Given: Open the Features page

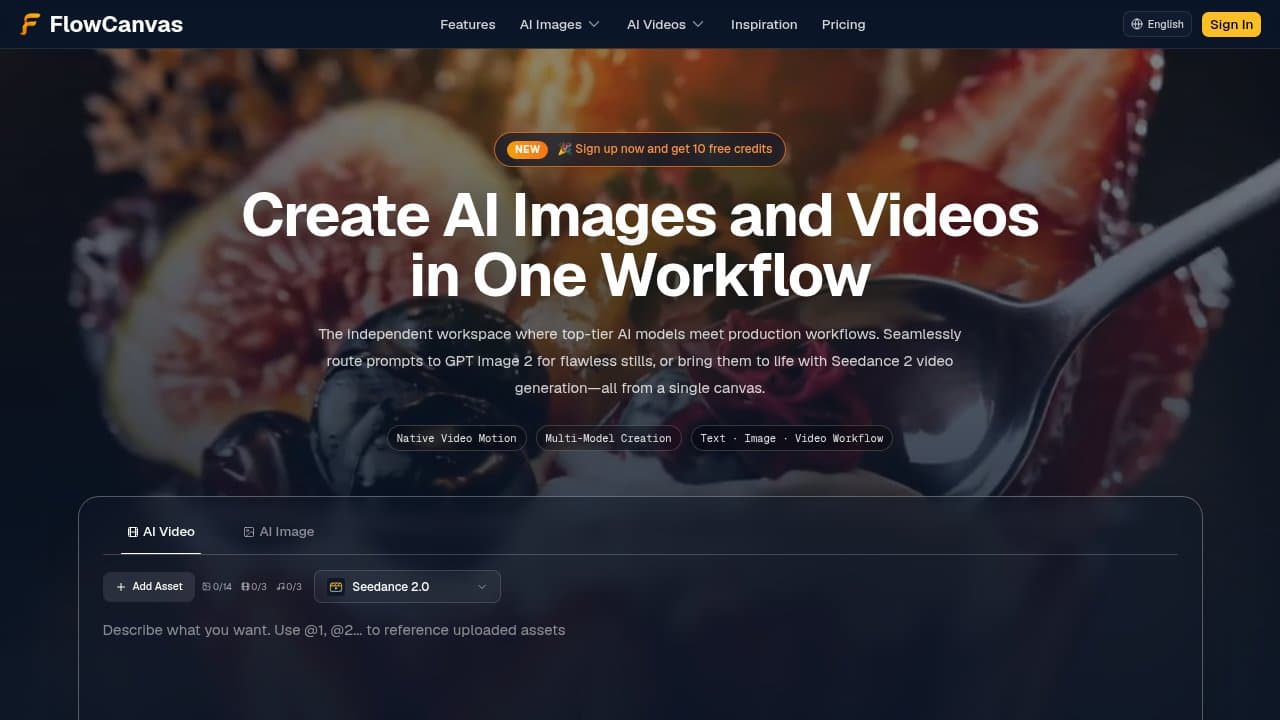Looking at the screenshot, I should click(x=468, y=24).
